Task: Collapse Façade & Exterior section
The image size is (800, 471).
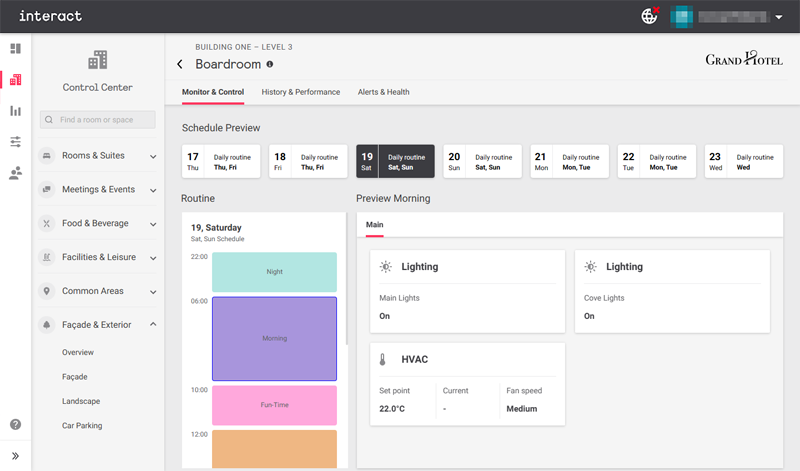Action: (153, 325)
